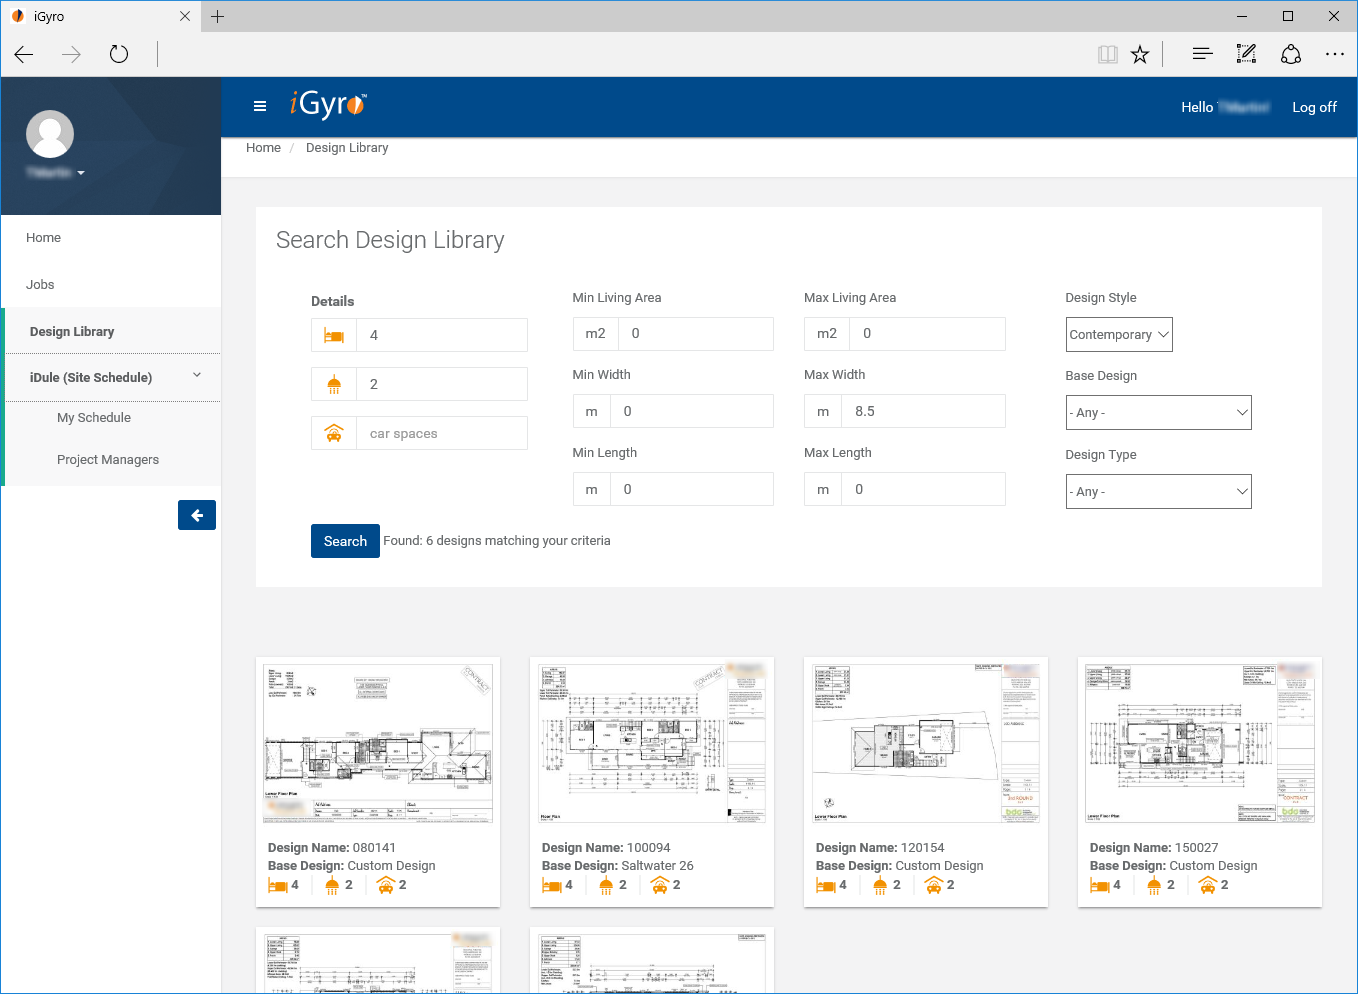Open My Schedule in the sidebar
1358x994 pixels.
(94, 418)
